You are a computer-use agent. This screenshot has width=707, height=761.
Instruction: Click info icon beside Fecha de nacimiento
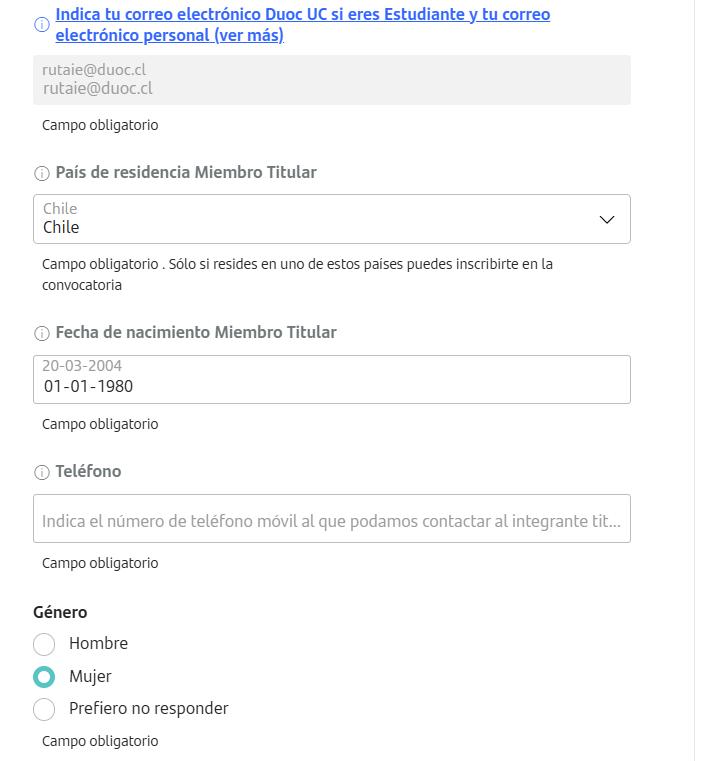(42, 333)
